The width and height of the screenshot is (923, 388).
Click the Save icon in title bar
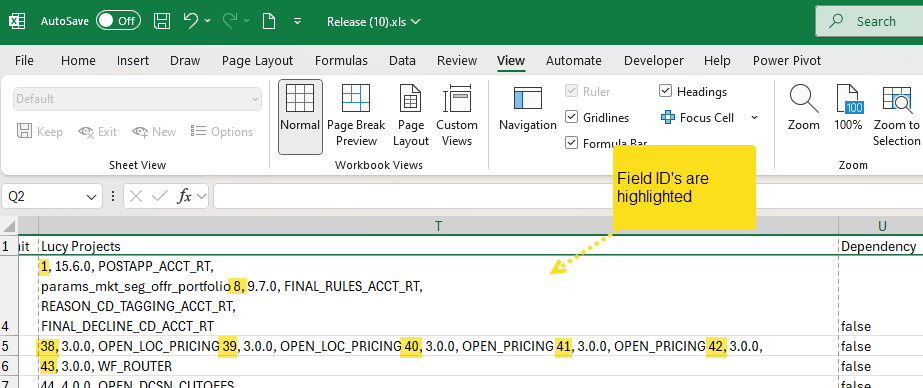coord(162,21)
